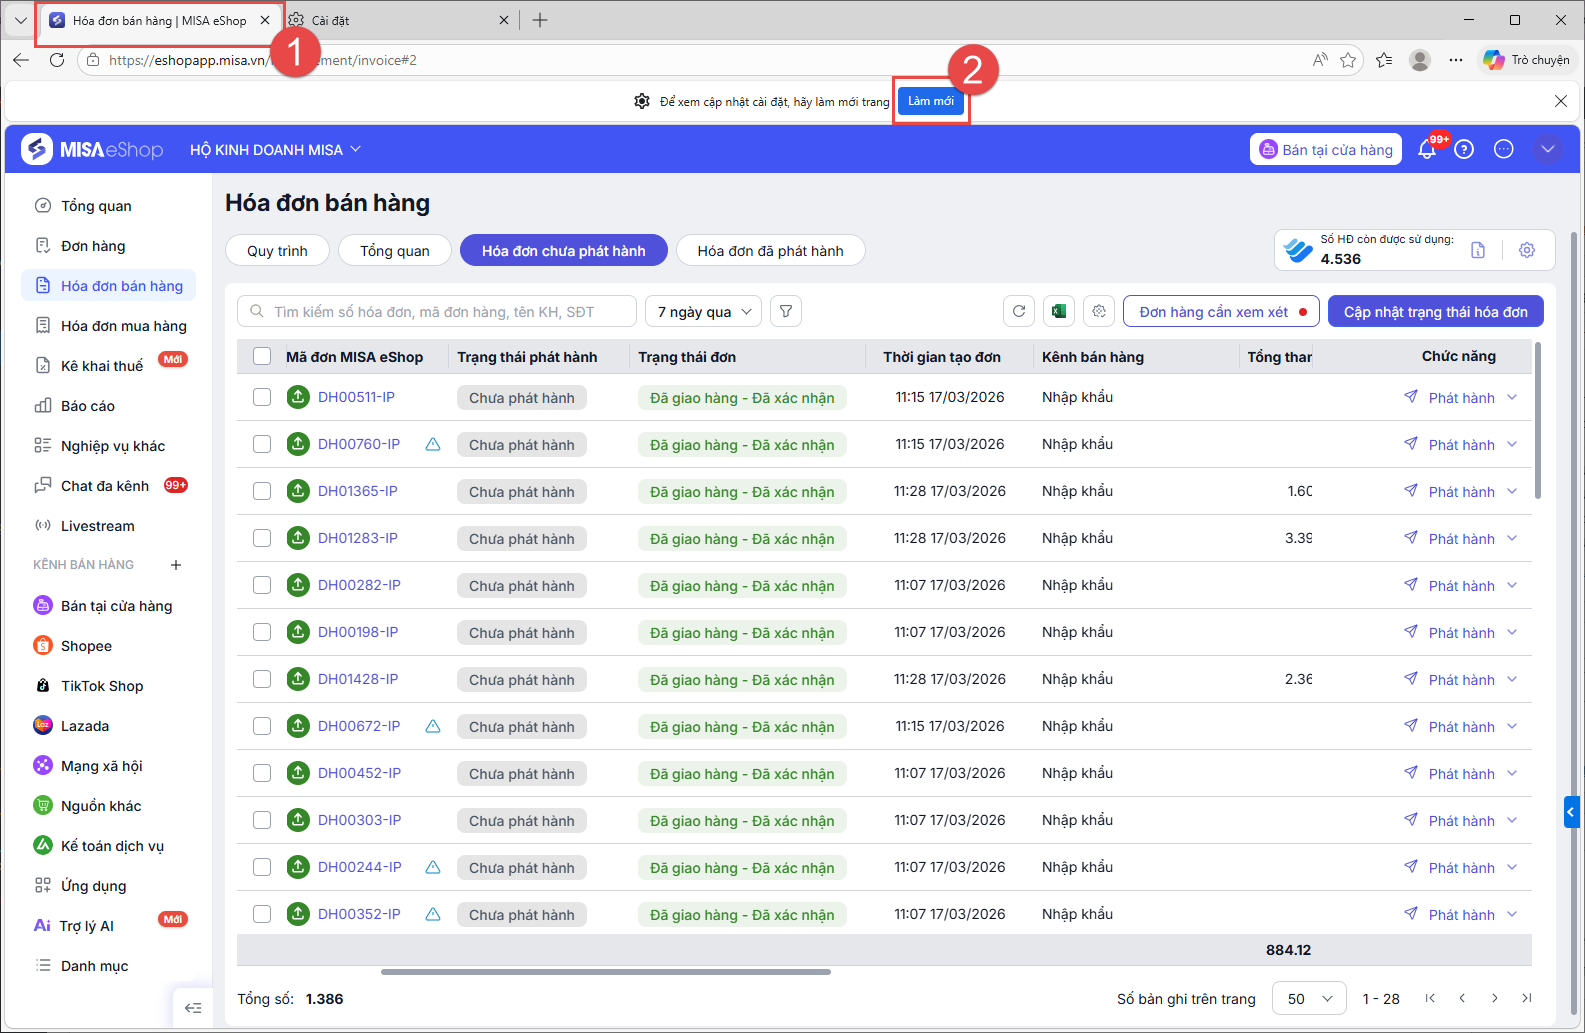Click the horizontal table scrollbar

(606, 971)
